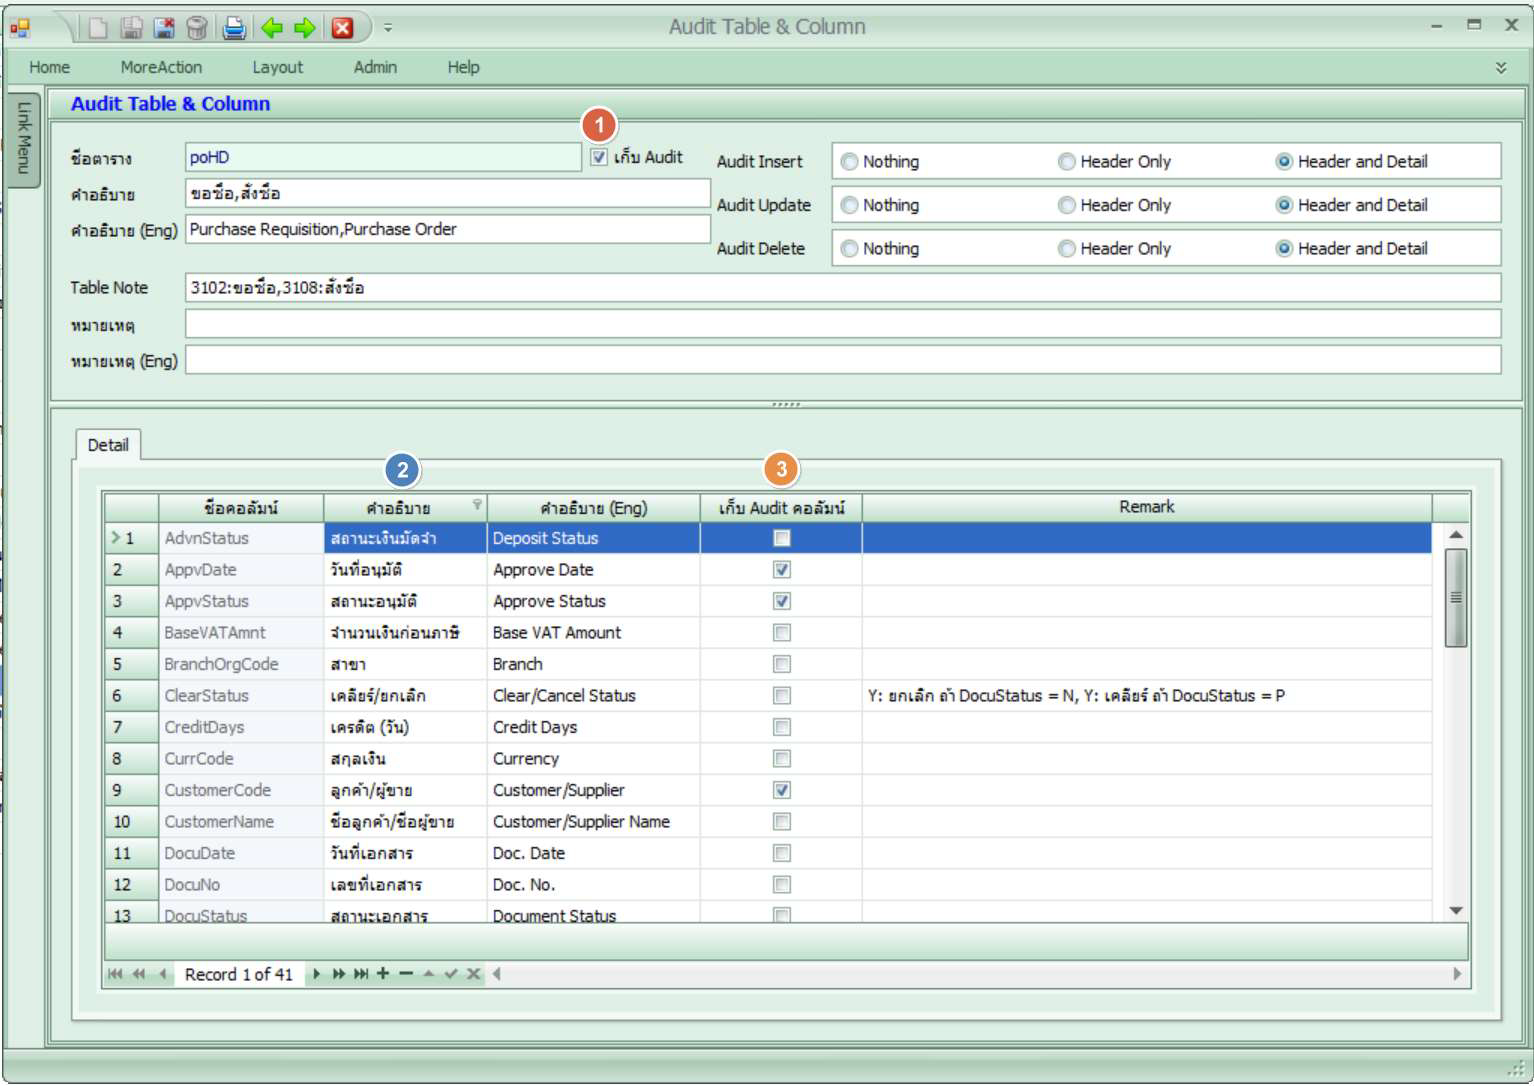Viewport: 1534px width, 1086px height.
Task: Add a row with the plus navigator icon
Action: (383, 974)
